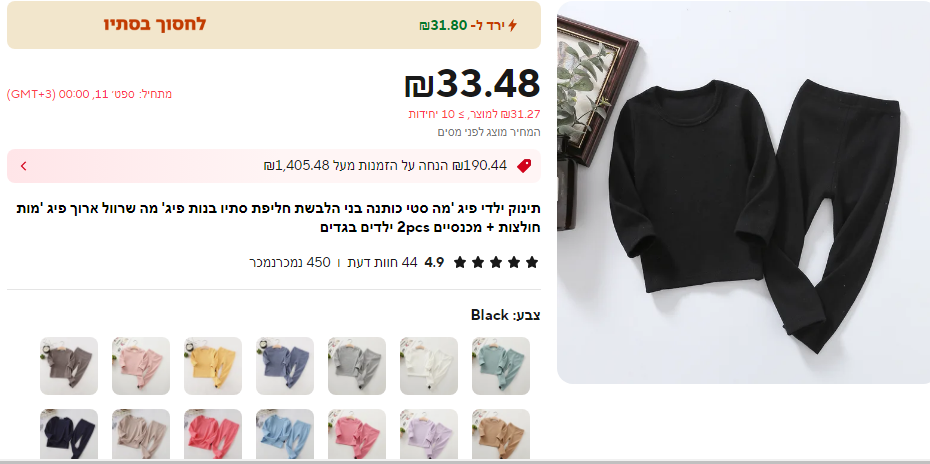The width and height of the screenshot is (930, 464).
Task: Choose the camel brown outfit thumbnail
Action: coord(501,434)
